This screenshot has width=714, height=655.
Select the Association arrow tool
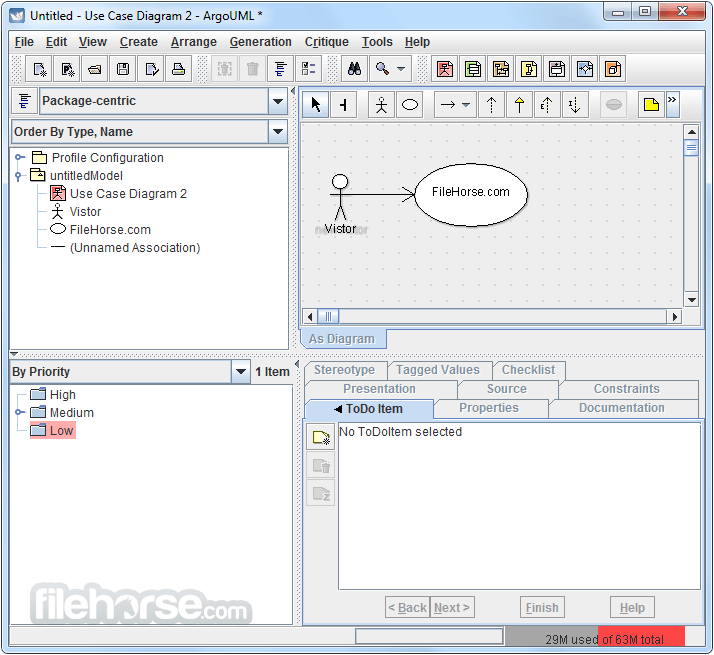tap(448, 105)
